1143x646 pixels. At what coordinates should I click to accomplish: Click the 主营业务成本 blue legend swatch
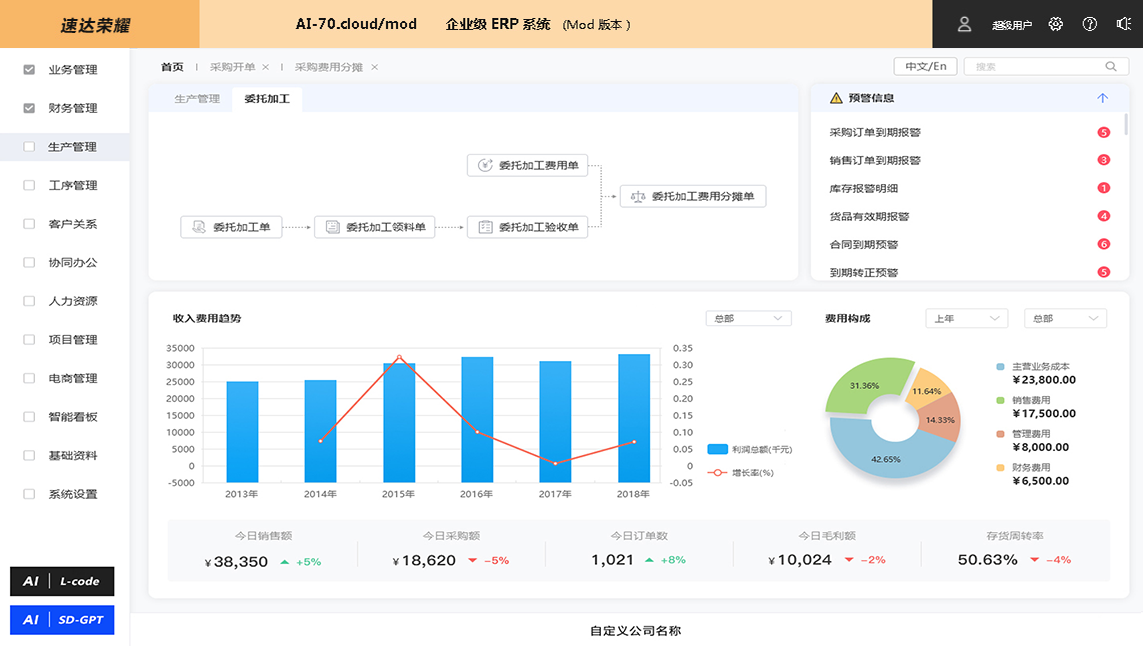tap(1000, 367)
